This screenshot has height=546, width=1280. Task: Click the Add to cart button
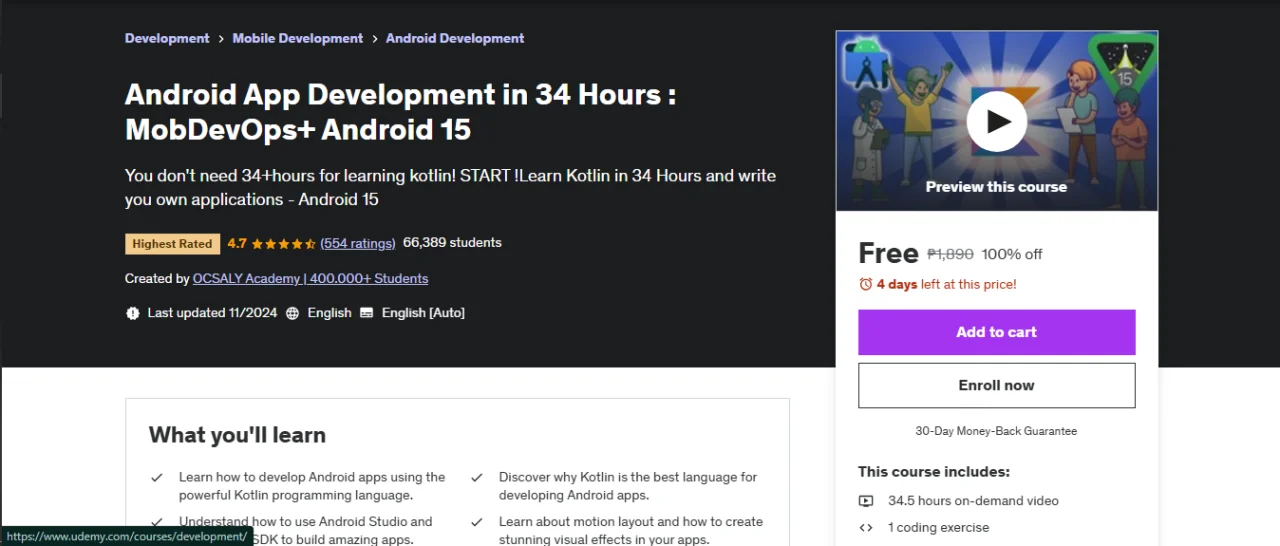(996, 332)
